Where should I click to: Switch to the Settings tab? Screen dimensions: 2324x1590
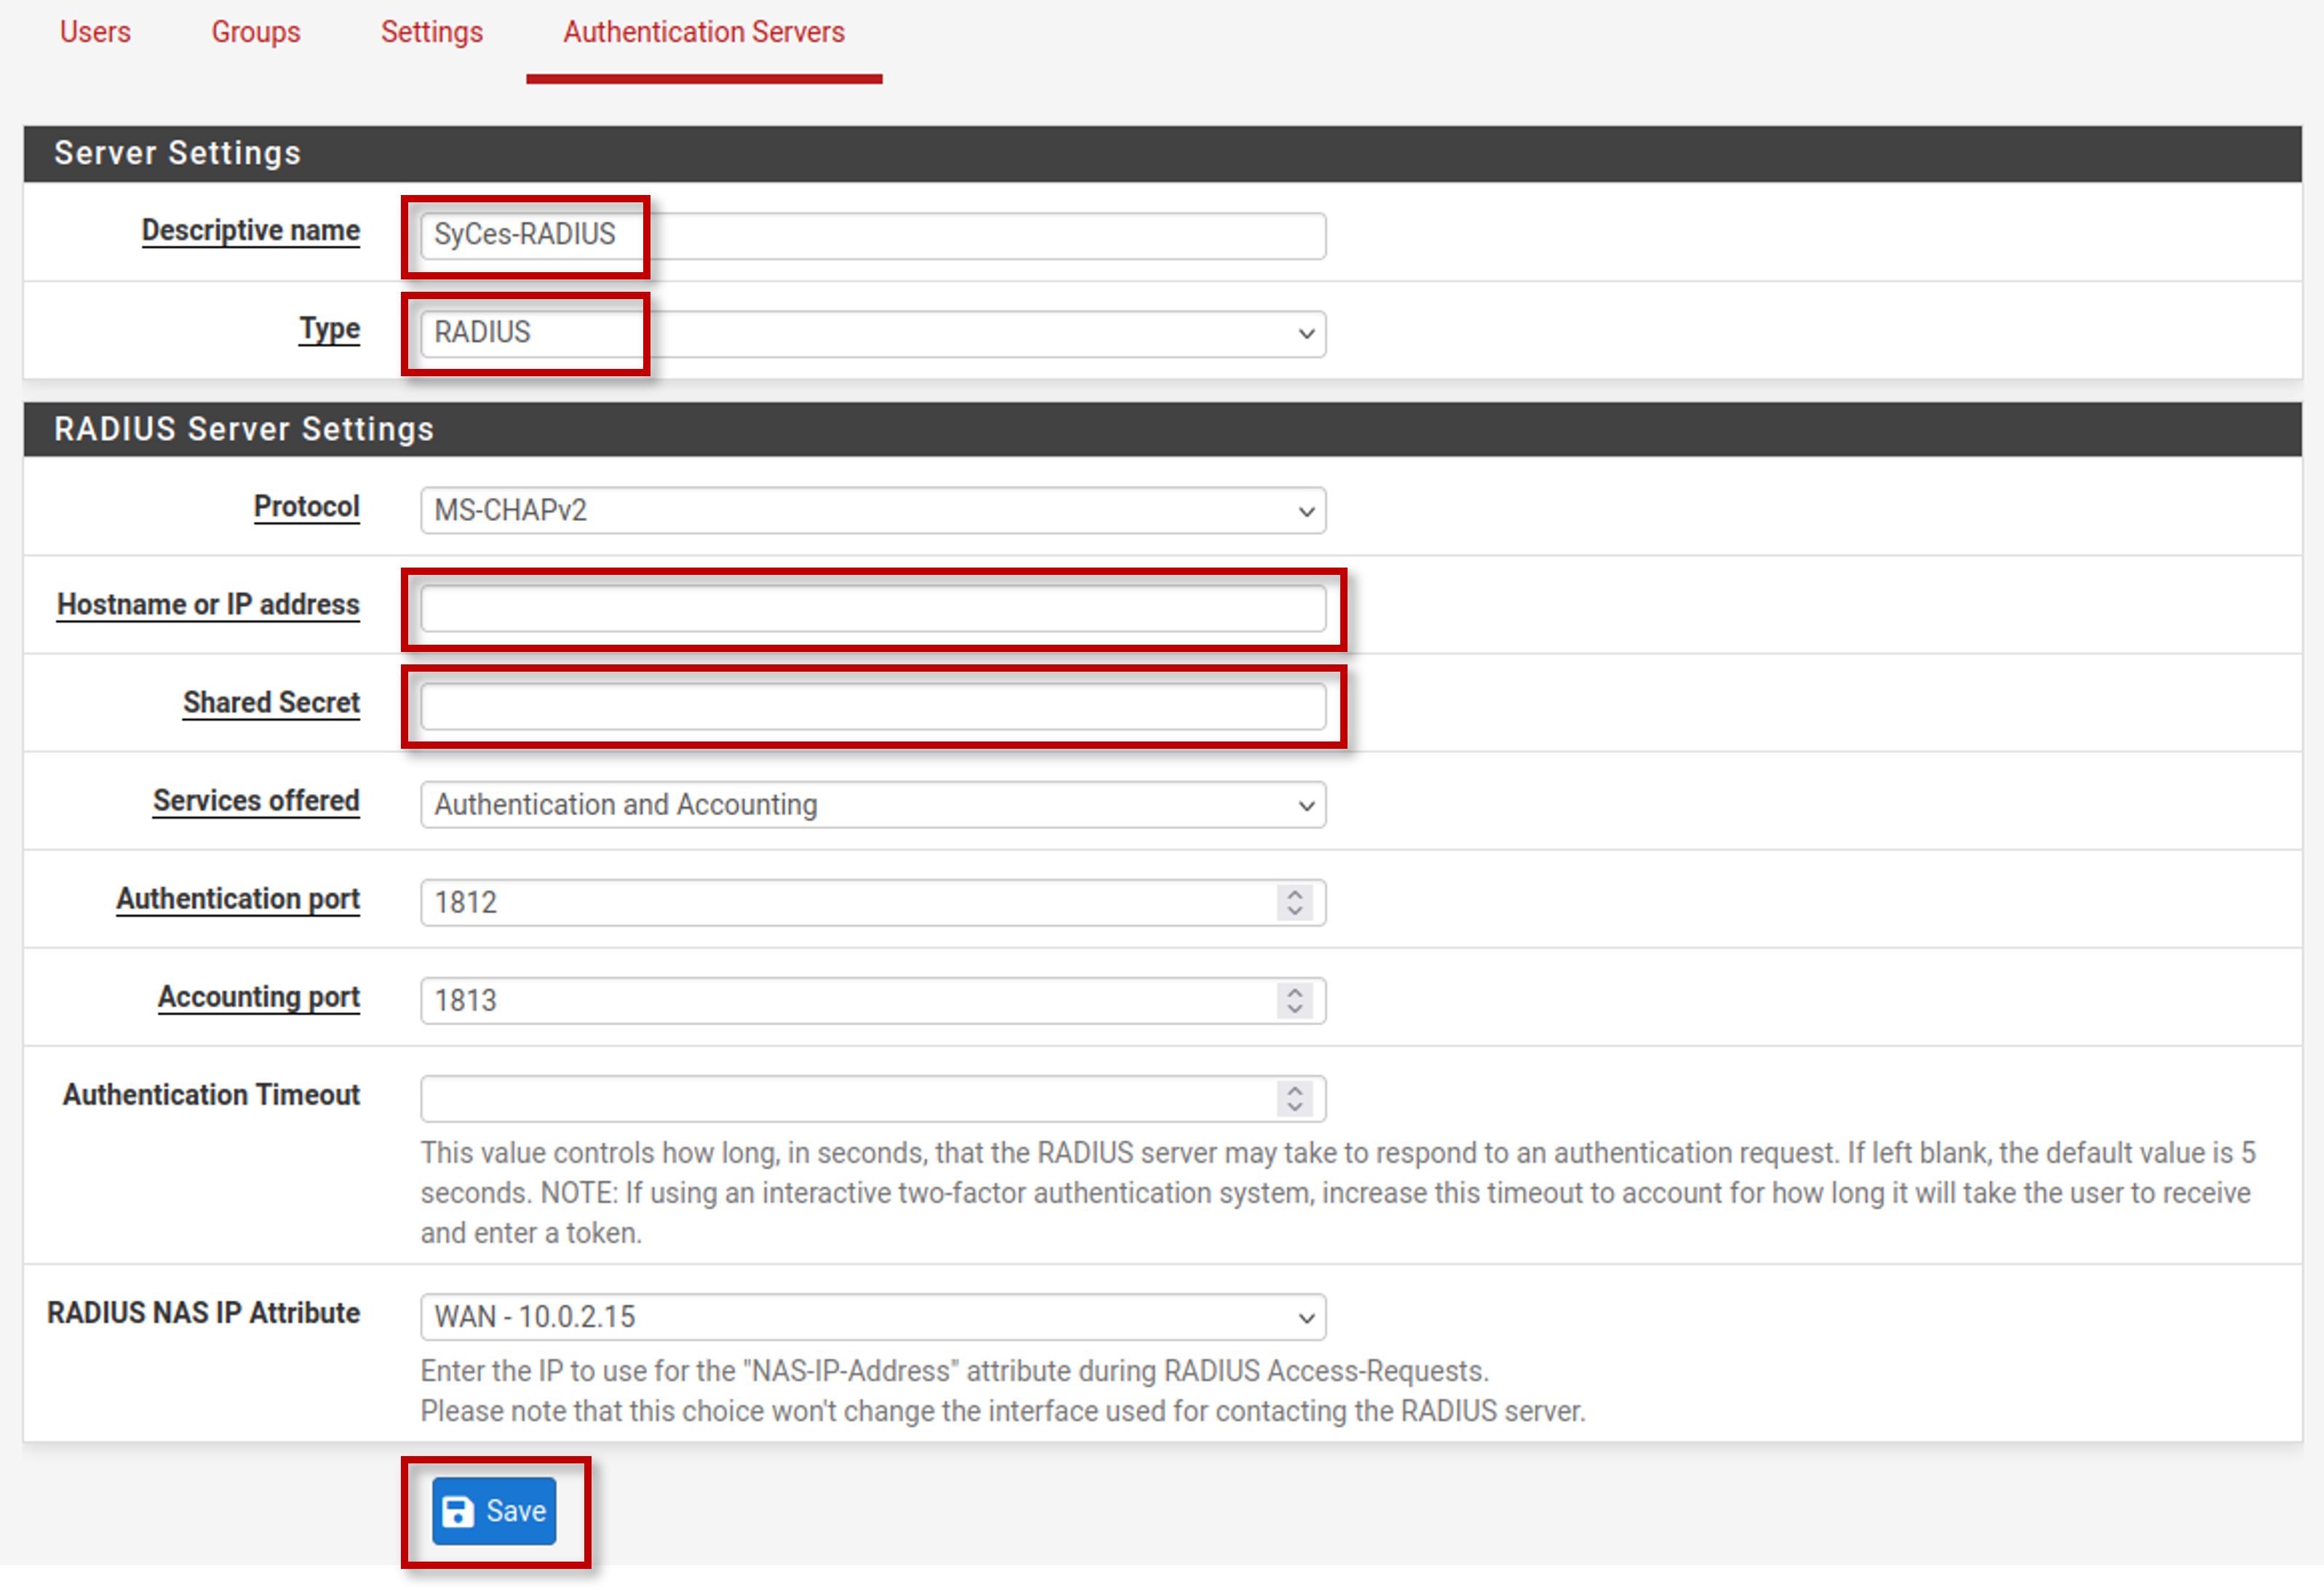point(432,32)
